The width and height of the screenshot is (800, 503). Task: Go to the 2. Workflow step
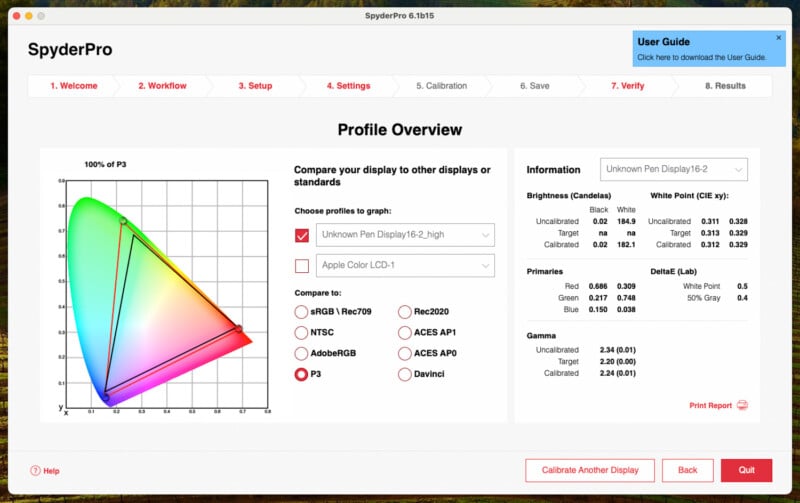pos(162,86)
